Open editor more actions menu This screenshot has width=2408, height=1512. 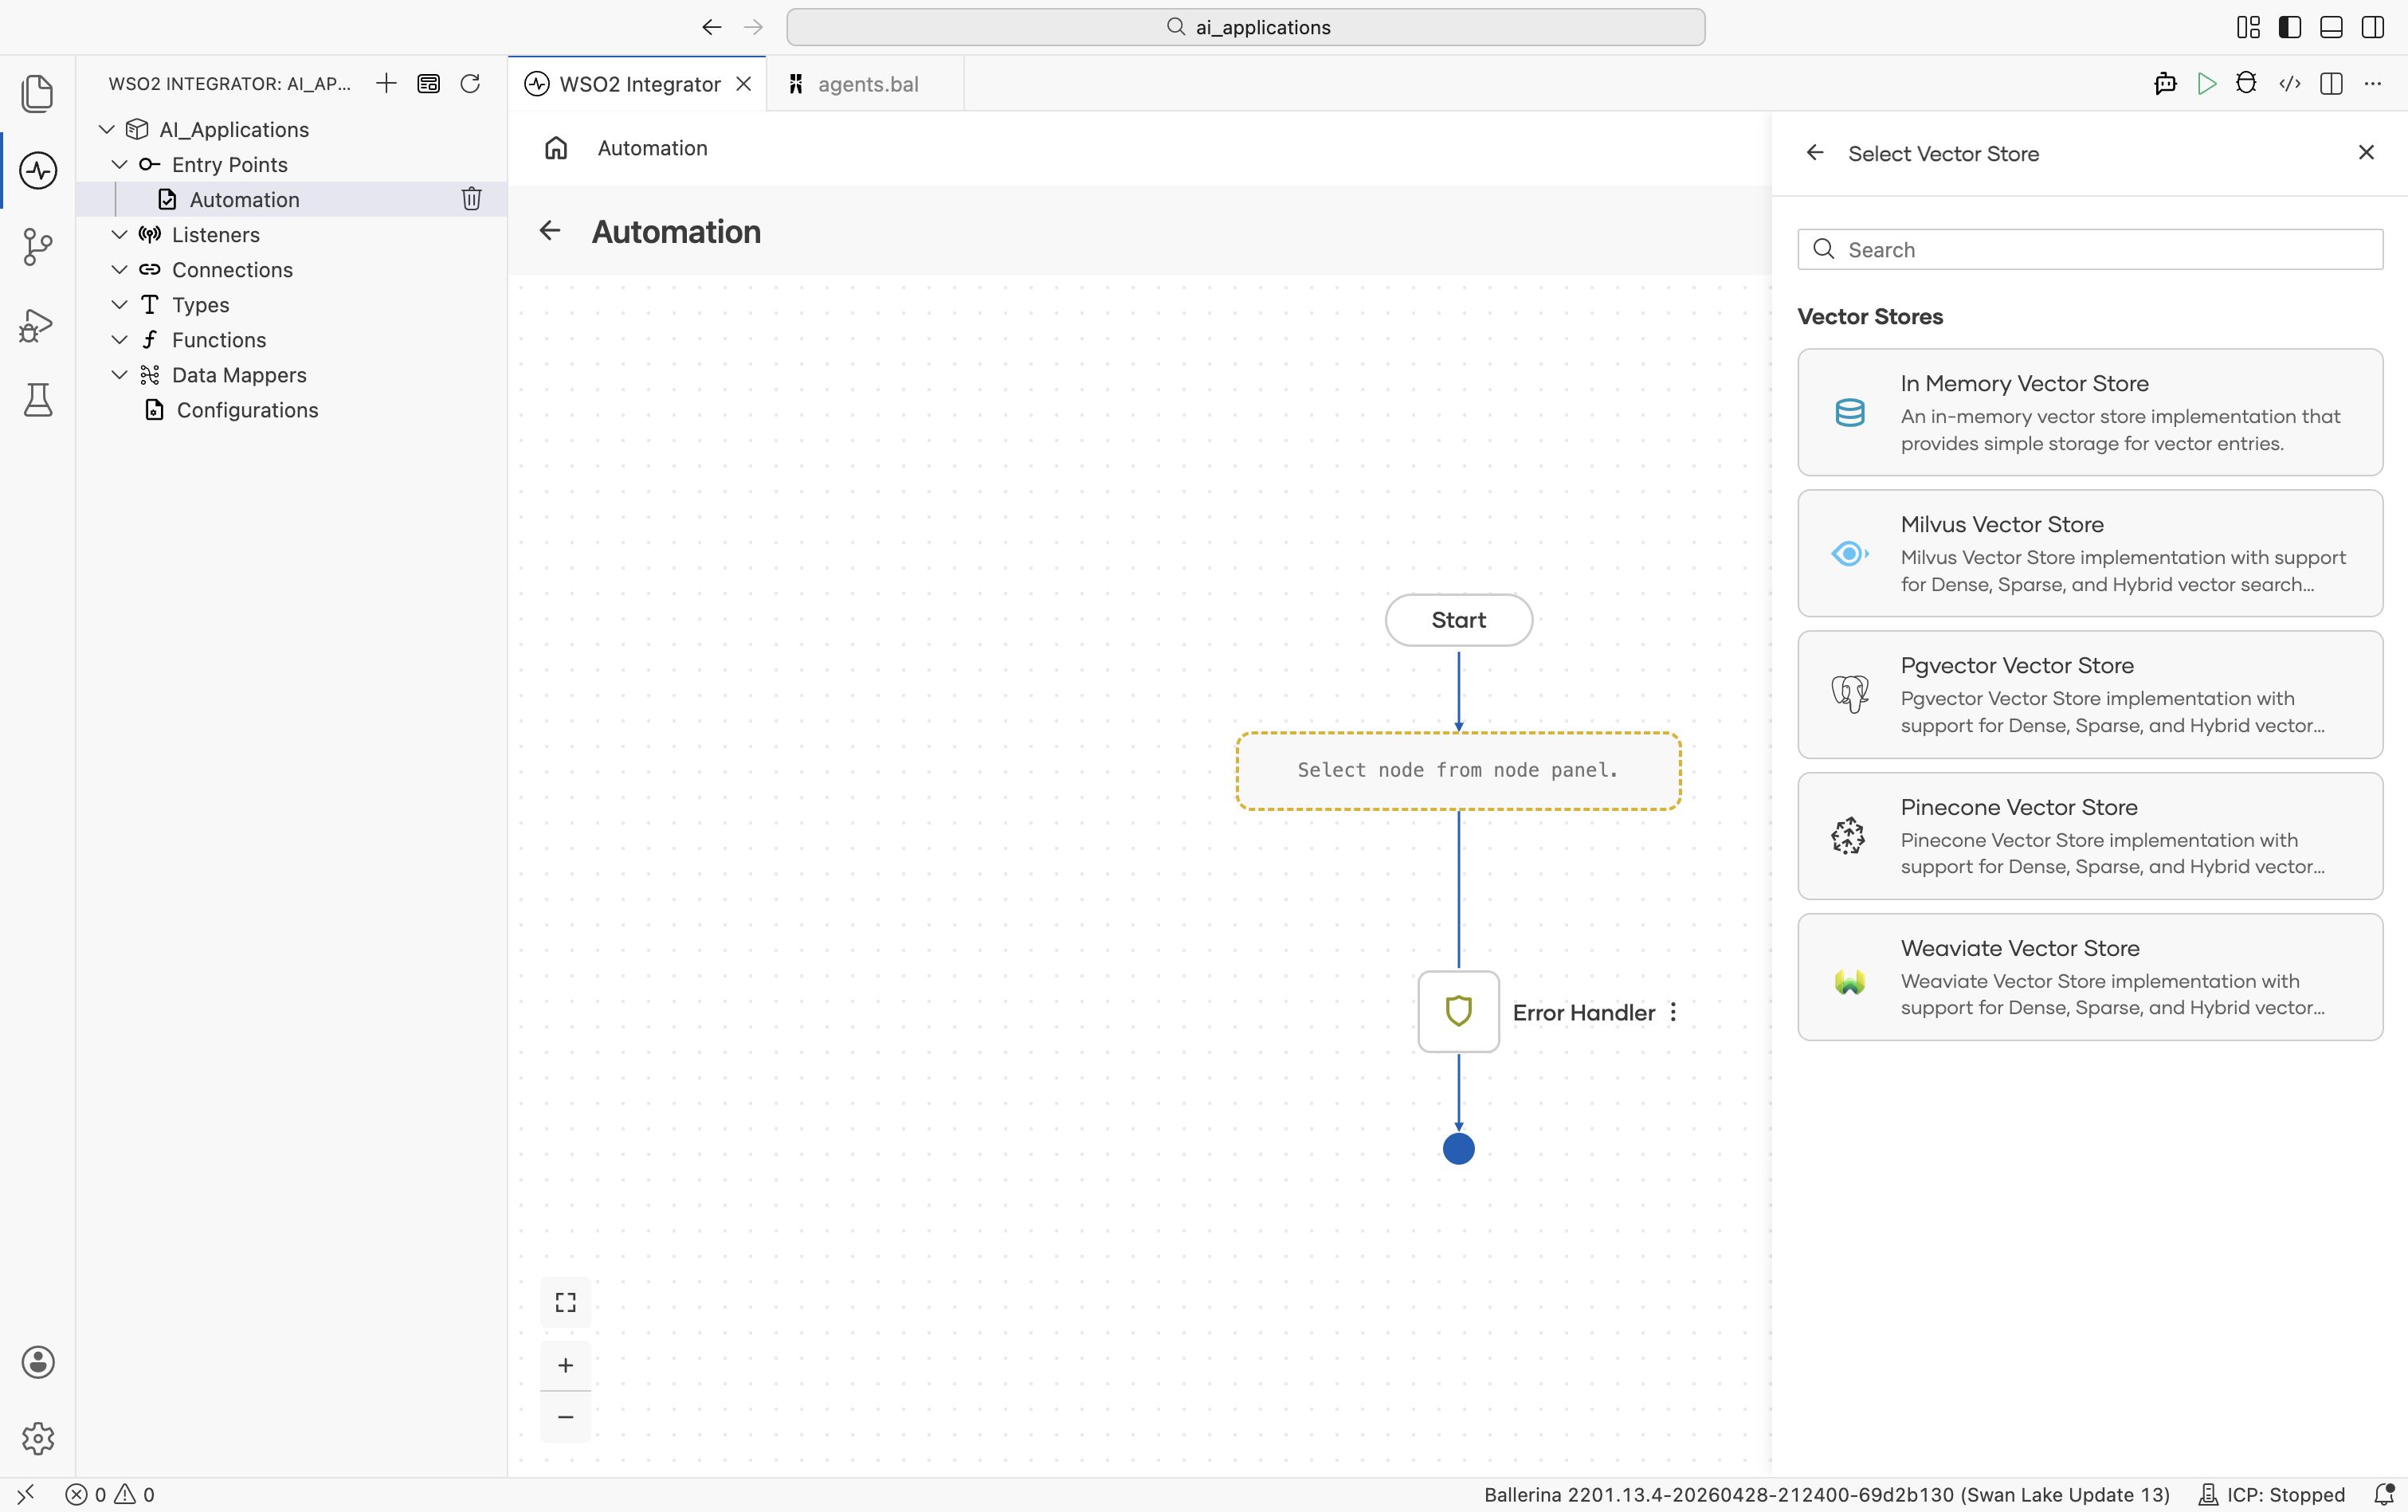2373,84
